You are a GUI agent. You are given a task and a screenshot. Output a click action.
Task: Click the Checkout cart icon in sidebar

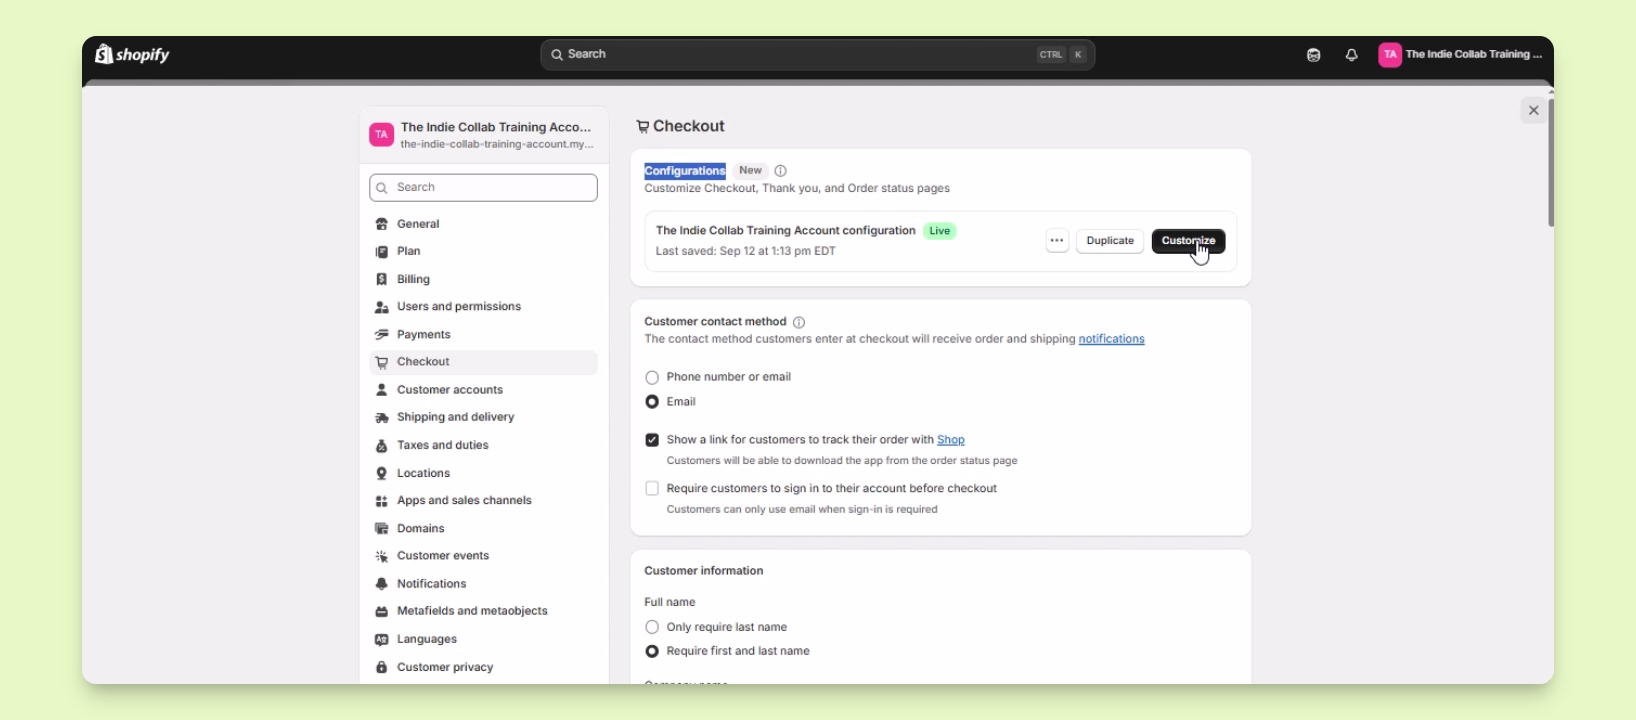click(x=381, y=363)
